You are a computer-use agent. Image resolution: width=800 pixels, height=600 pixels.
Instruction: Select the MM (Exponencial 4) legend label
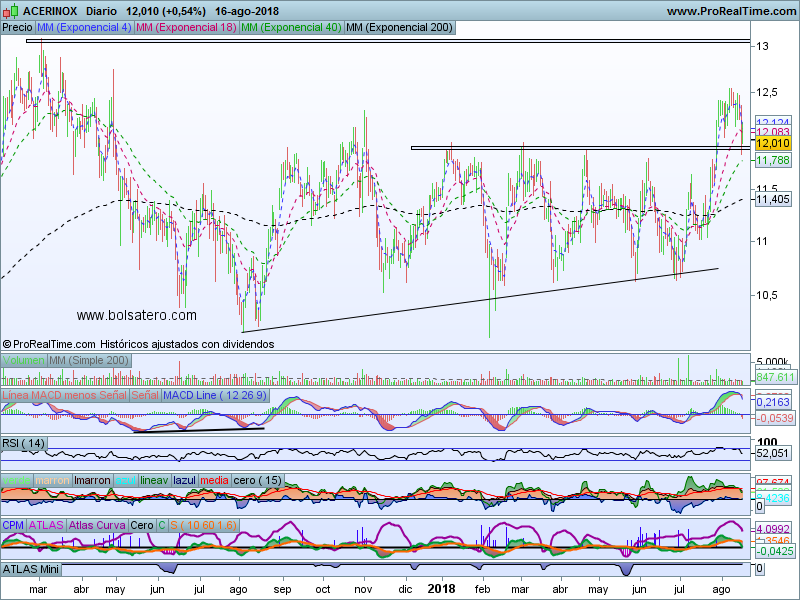[x=83, y=28]
